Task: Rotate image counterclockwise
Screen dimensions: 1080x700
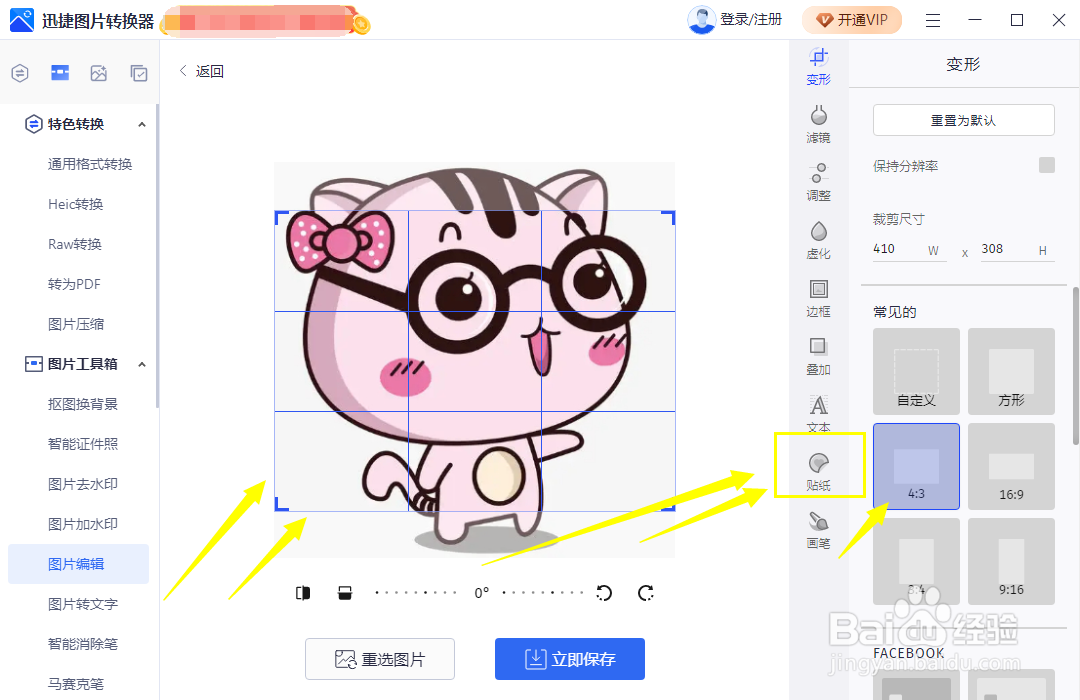Action: click(x=604, y=593)
